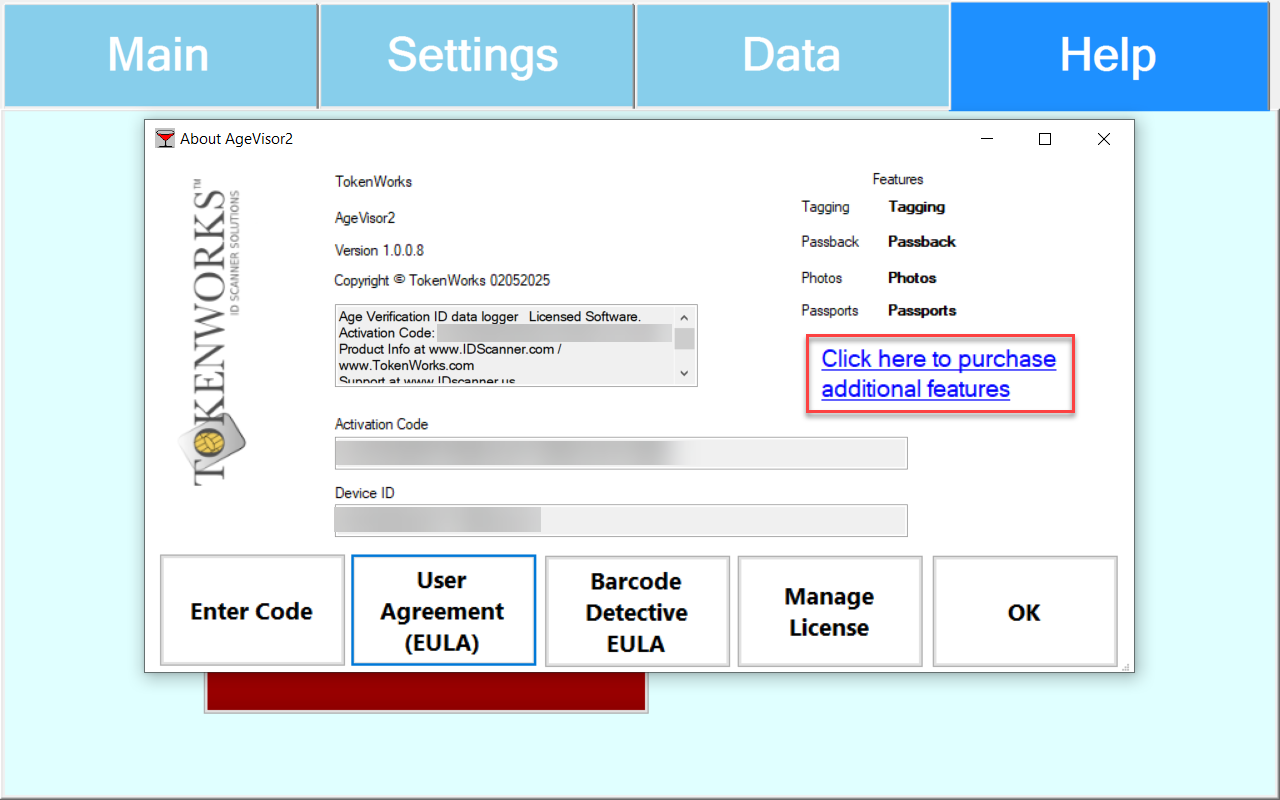This screenshot has height=800, width=1280.
Task: Click the bold Tagging feature value
Action: 917,207
